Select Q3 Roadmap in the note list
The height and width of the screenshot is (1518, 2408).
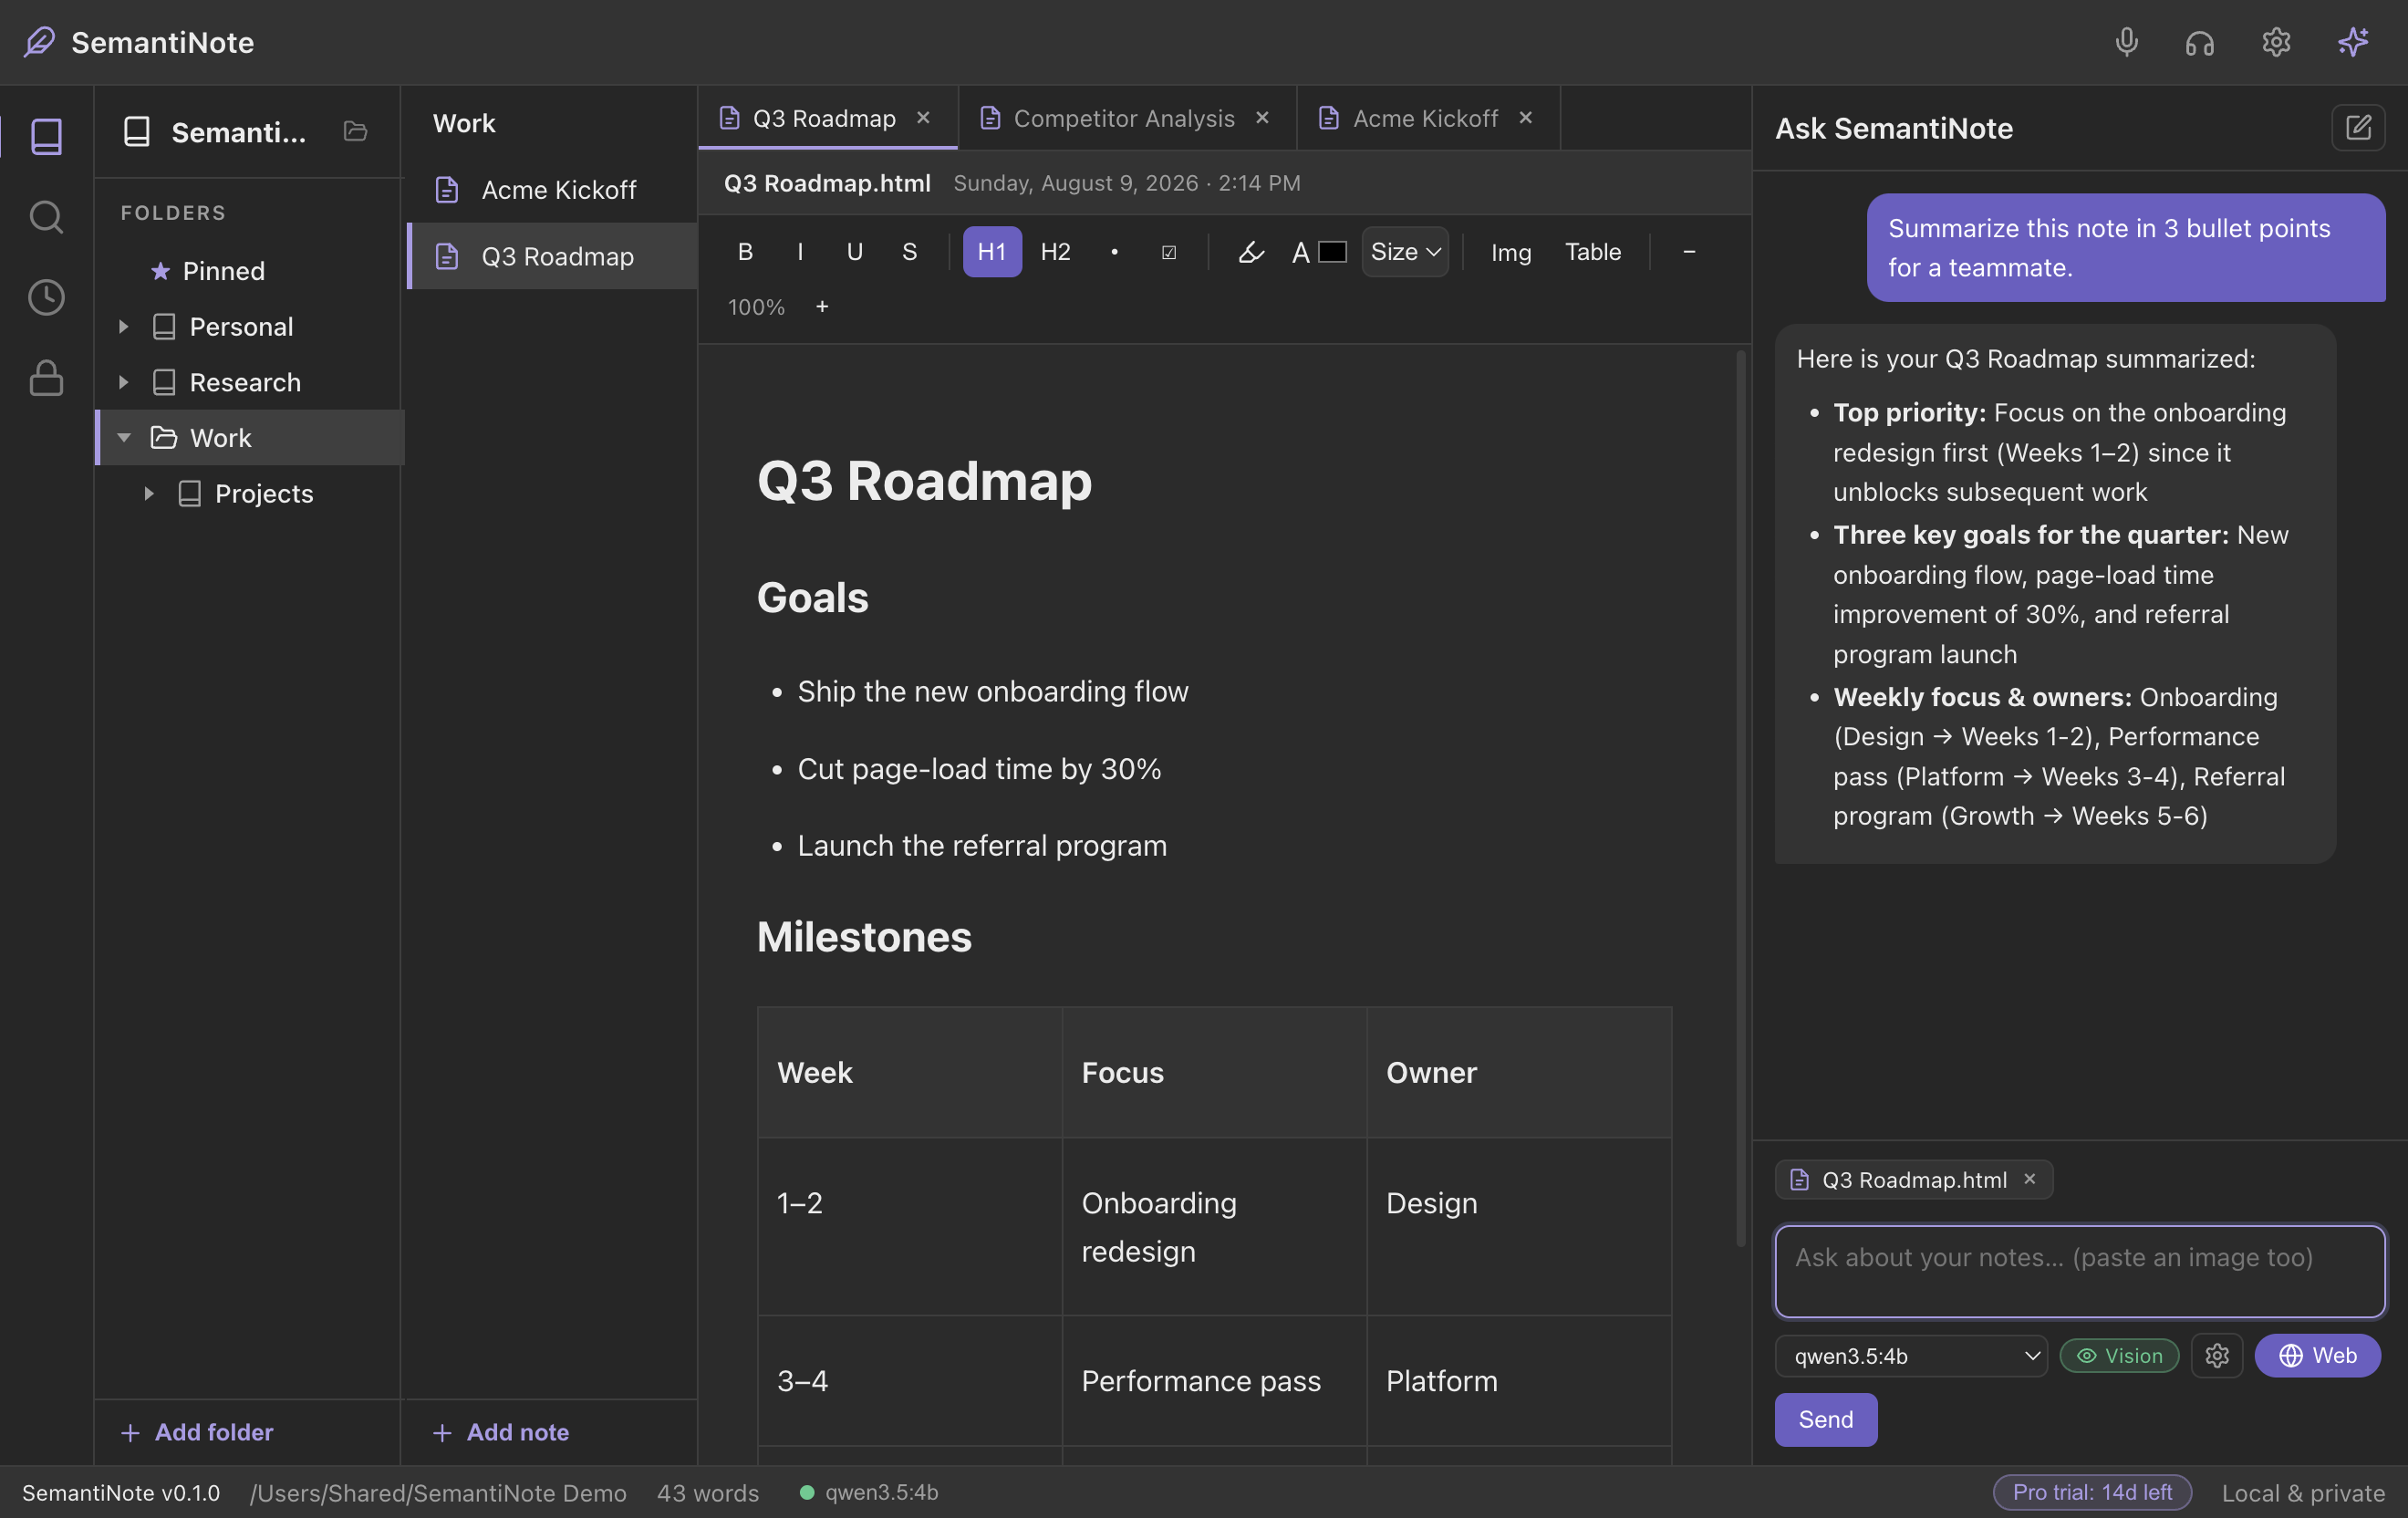click(x=552, y=256)
